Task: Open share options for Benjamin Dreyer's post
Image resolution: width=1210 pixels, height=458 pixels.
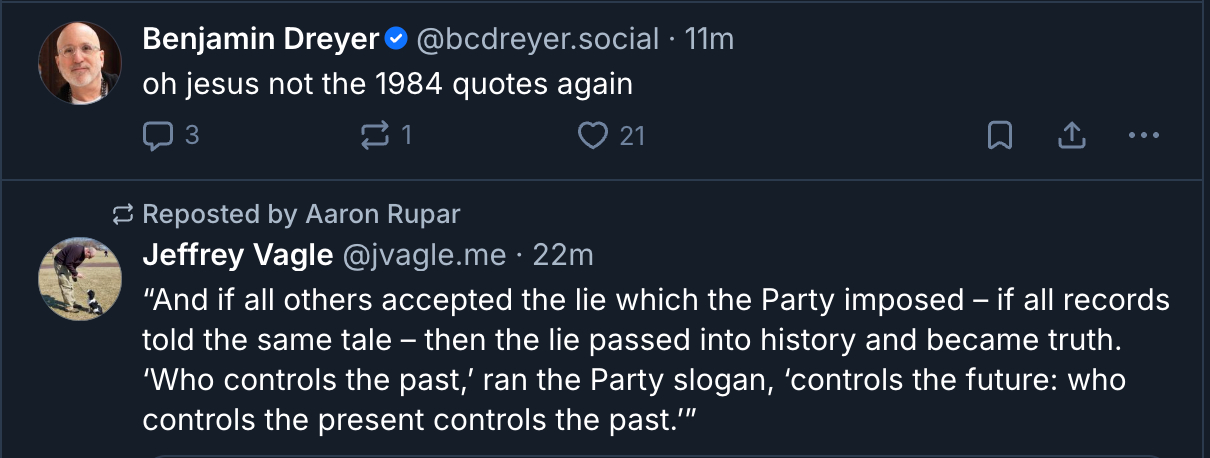Action: 1071,135
